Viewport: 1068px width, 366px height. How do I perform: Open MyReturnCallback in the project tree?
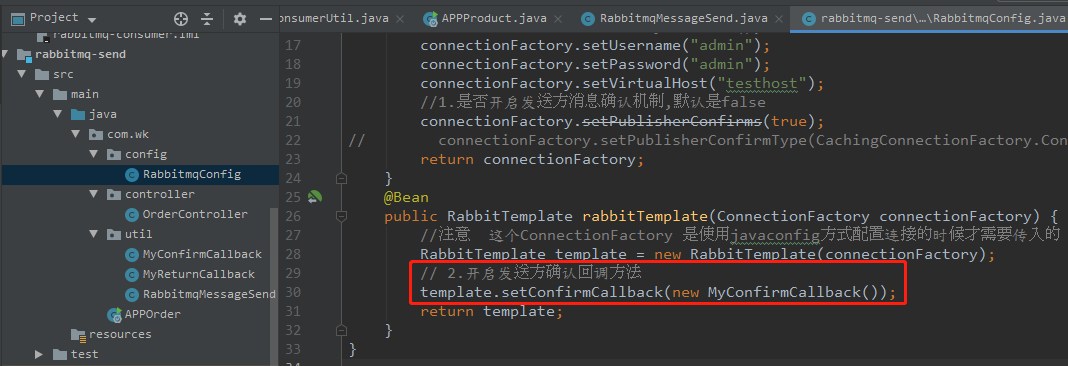(x=190, y=274)
